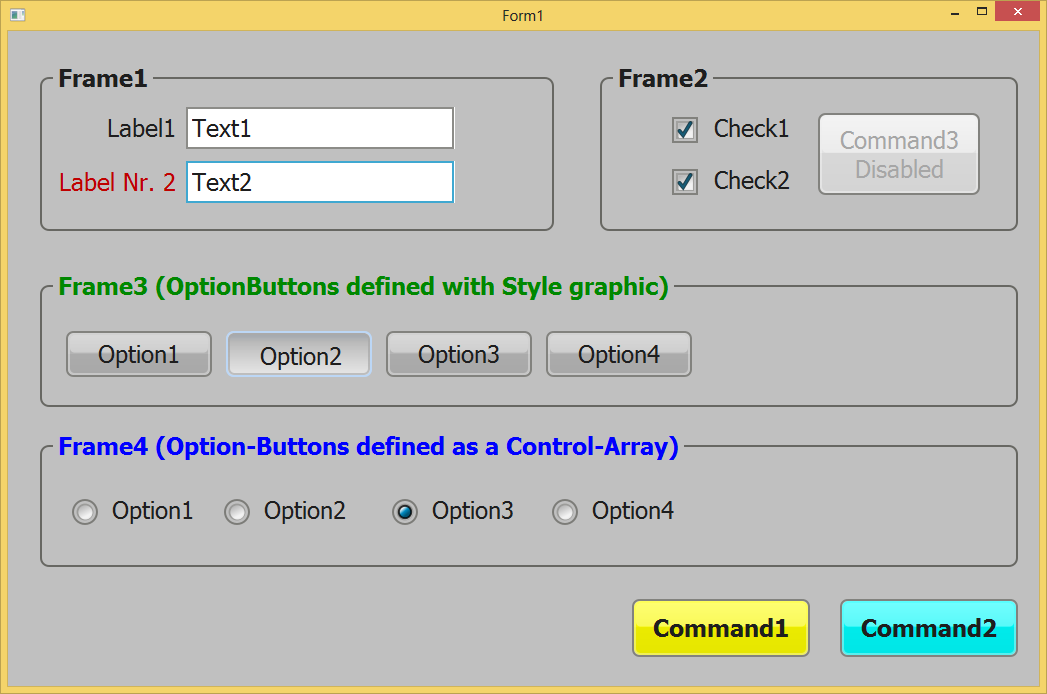Pick Option4 radio button in Frame4
1047x694 pixels.
[565, 512]
